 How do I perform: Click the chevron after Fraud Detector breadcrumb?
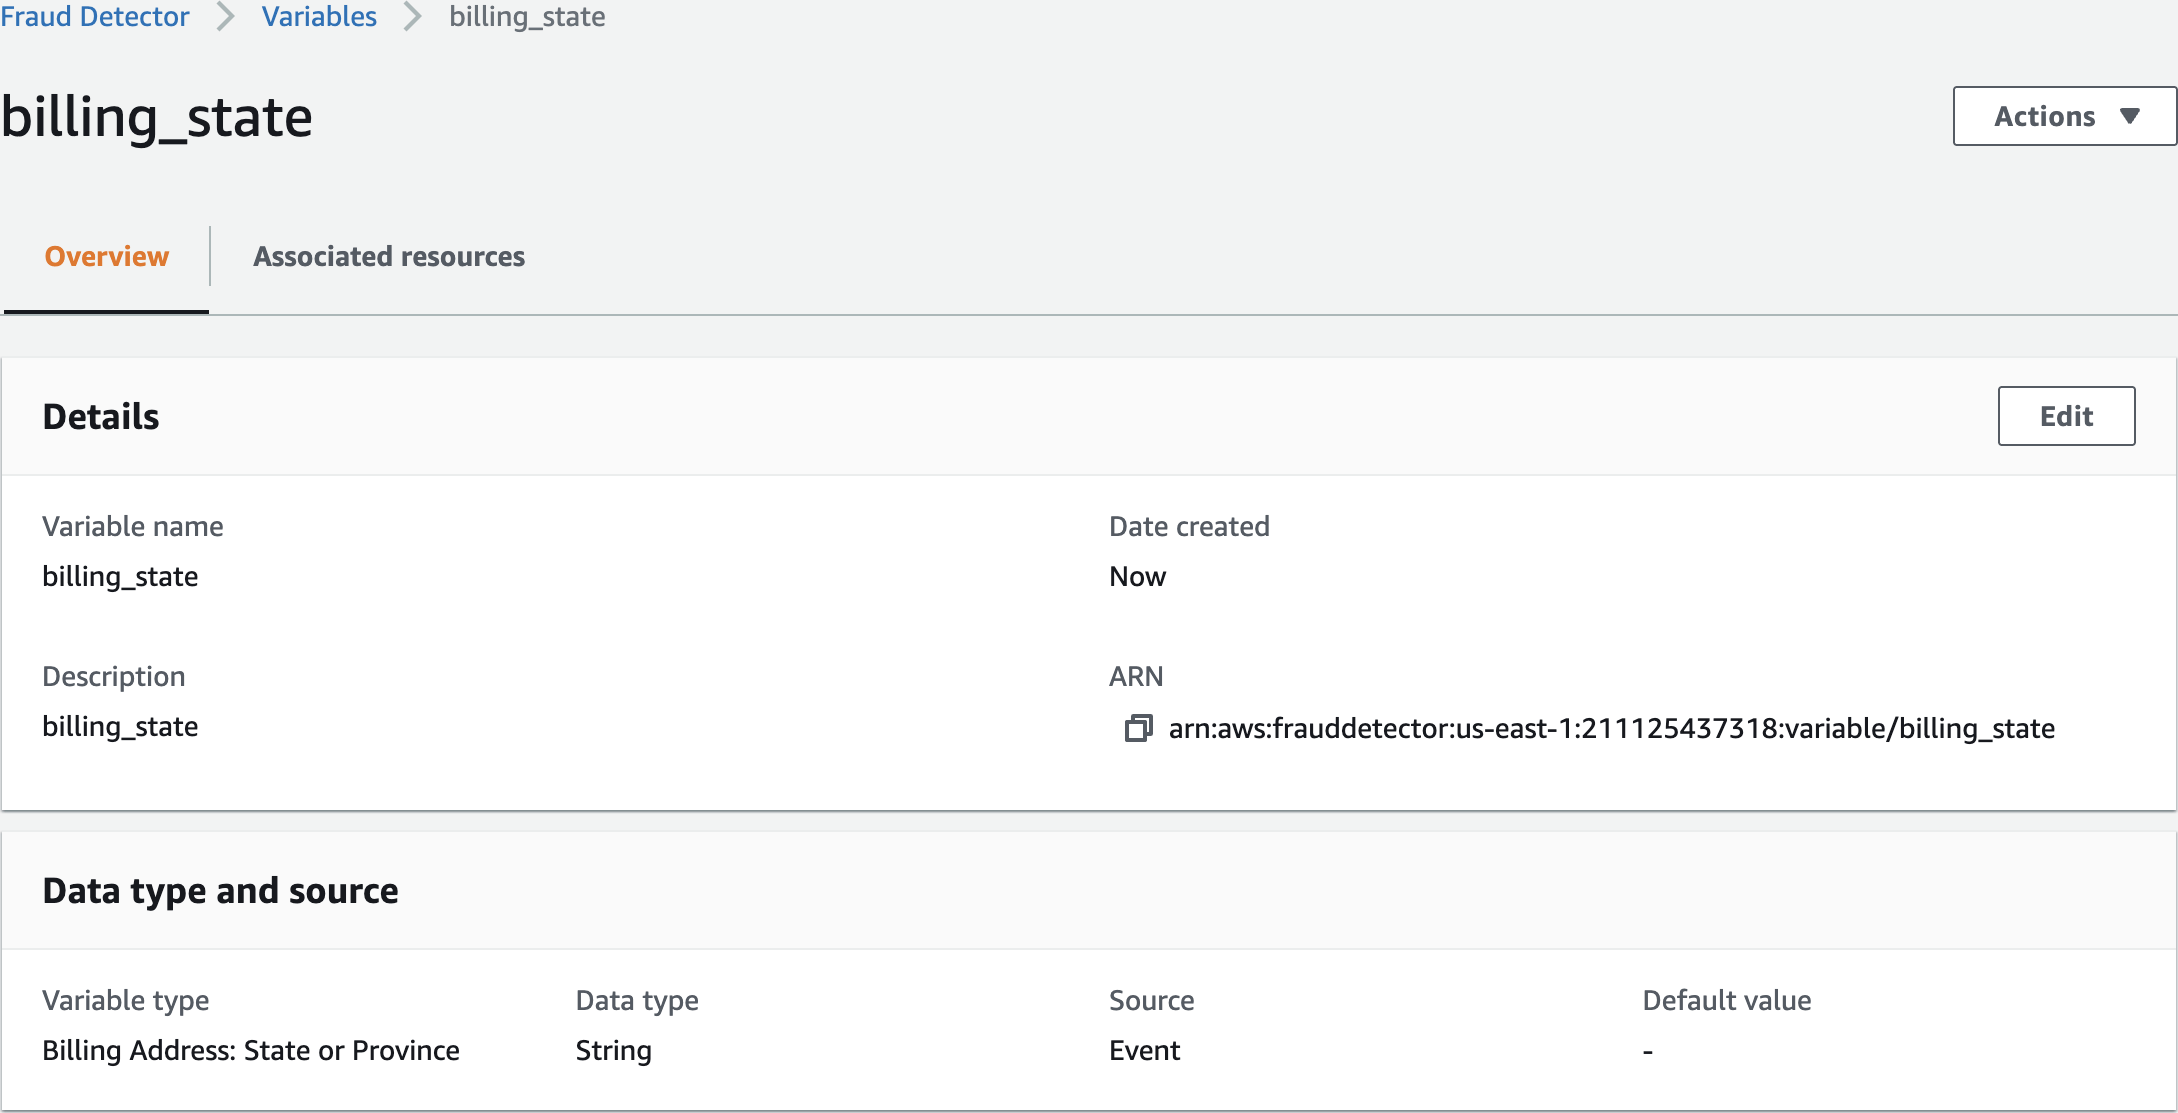point(226,17)
